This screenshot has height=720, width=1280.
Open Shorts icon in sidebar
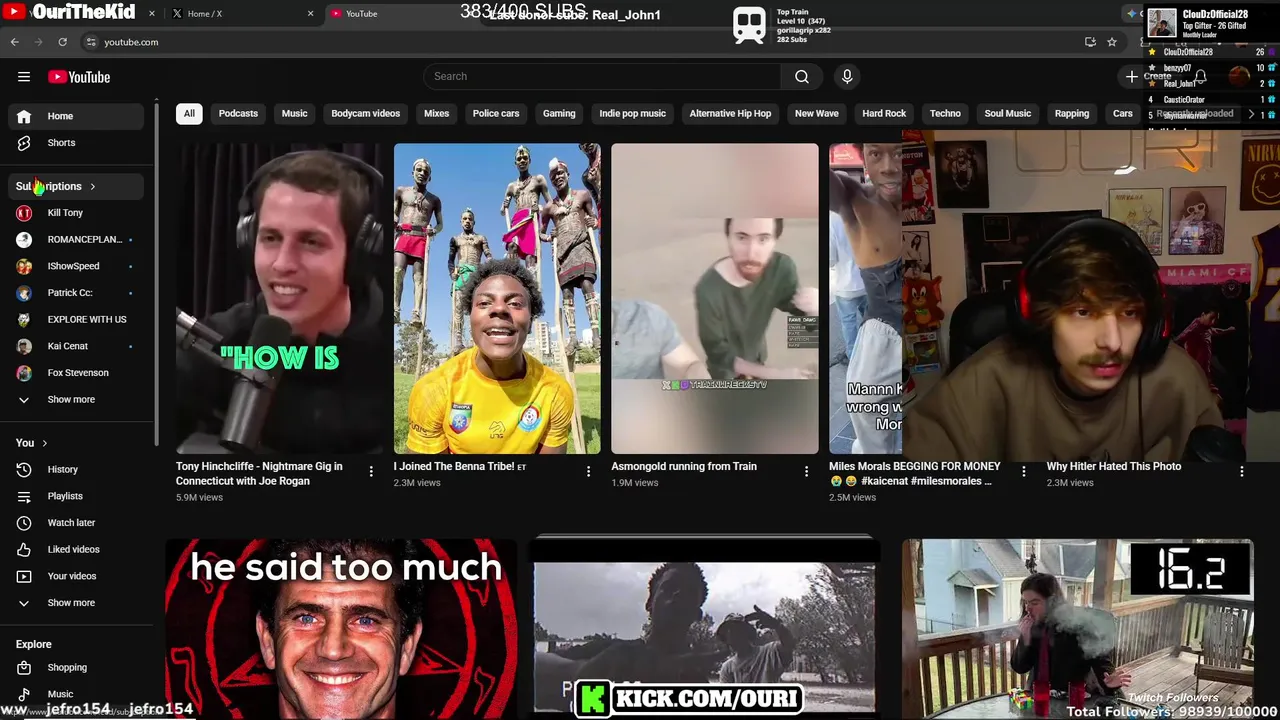24,143
